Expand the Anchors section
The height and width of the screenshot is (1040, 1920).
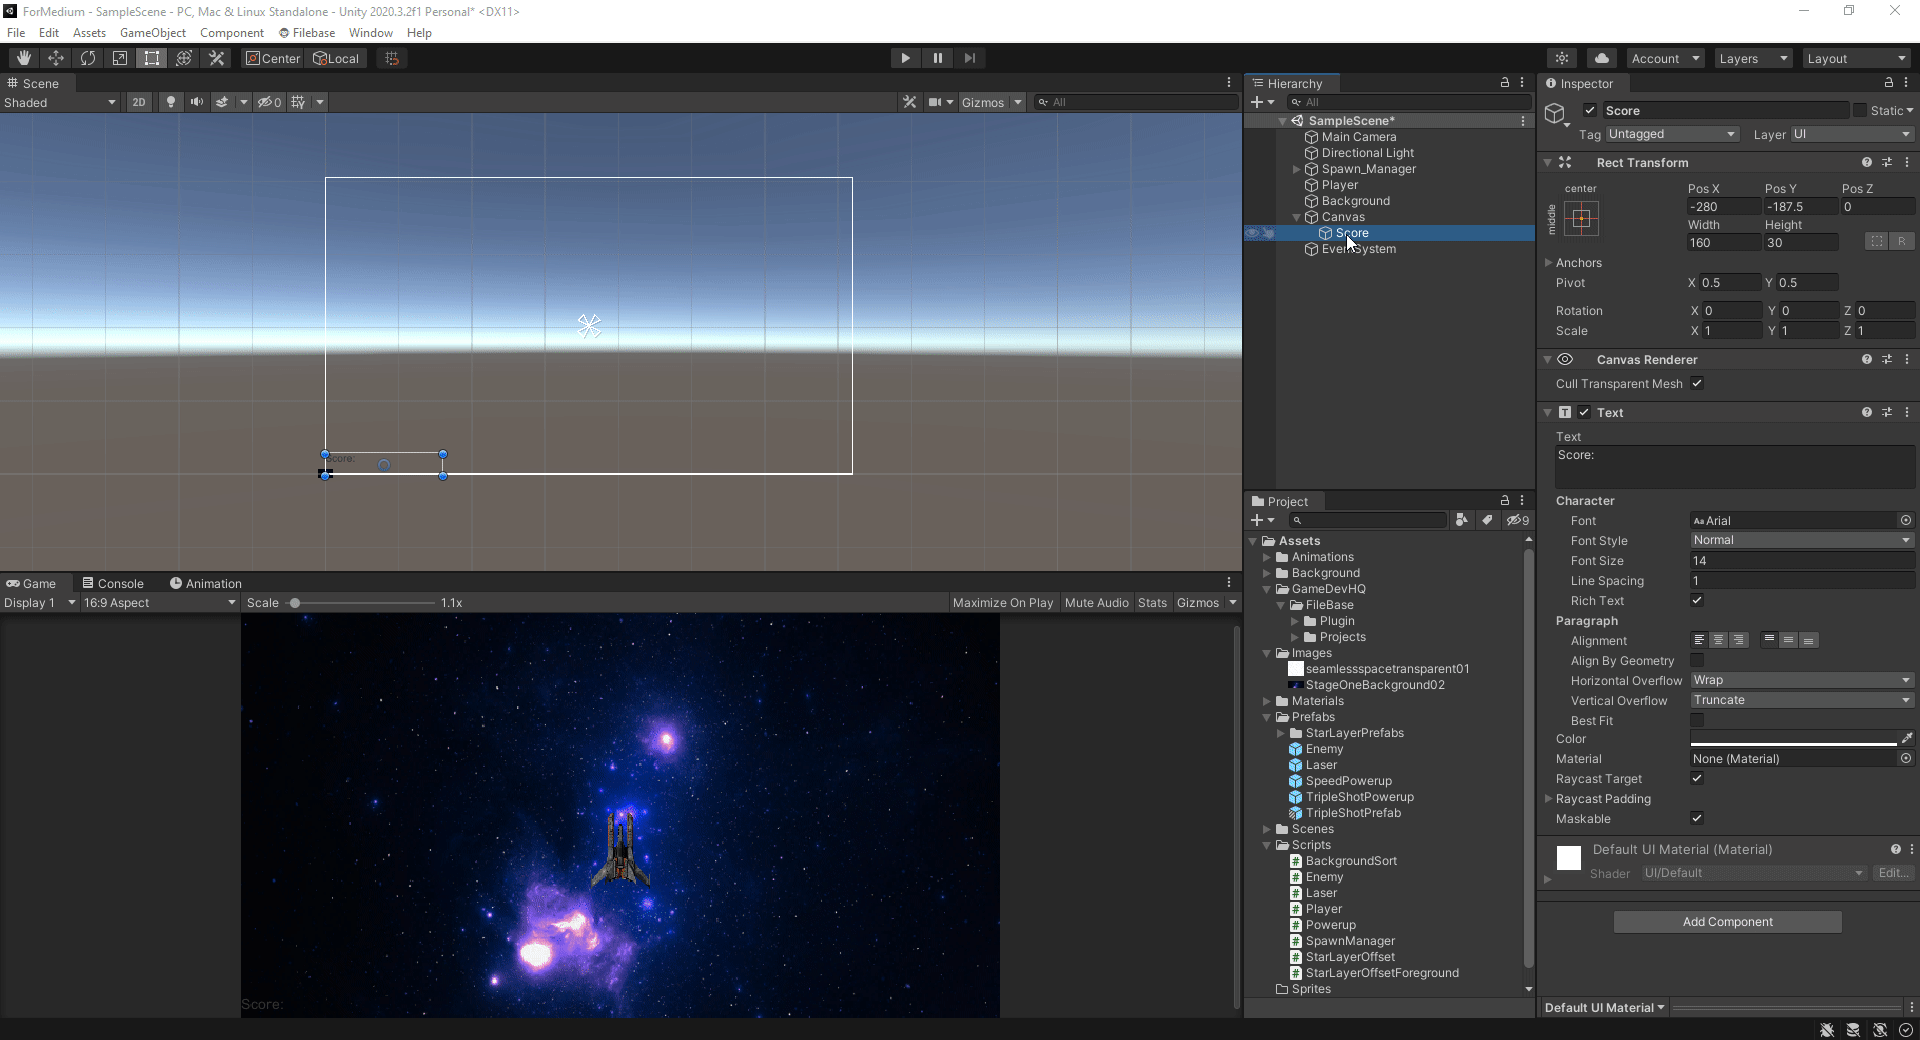tap(1549, 263)
